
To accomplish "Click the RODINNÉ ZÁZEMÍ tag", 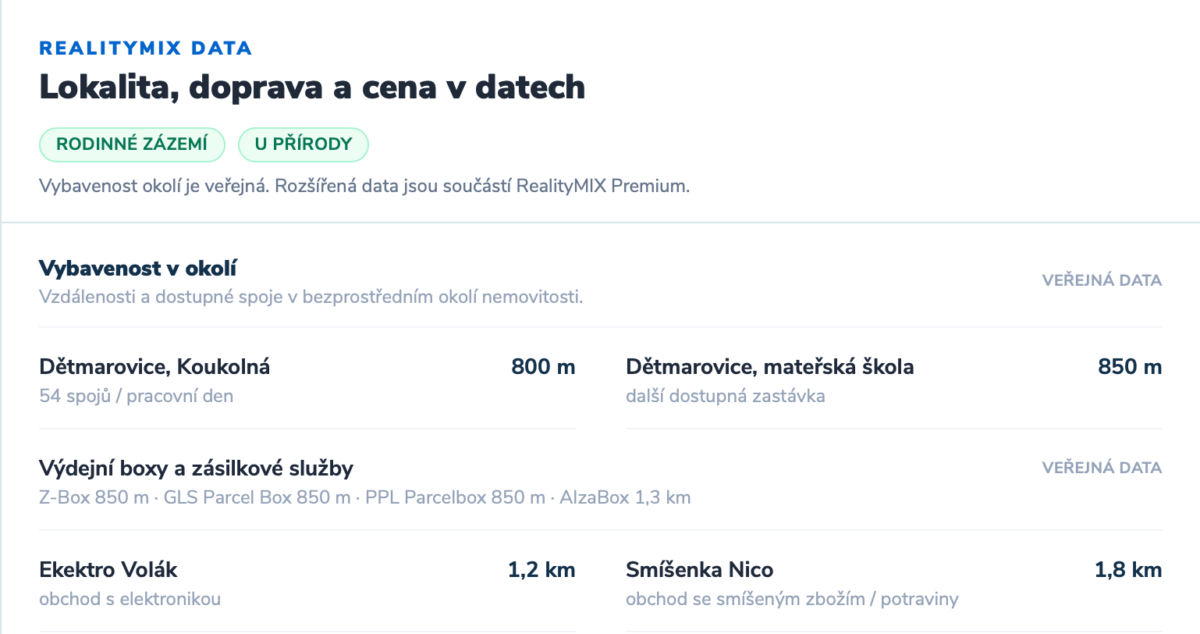I will [132, 144].
